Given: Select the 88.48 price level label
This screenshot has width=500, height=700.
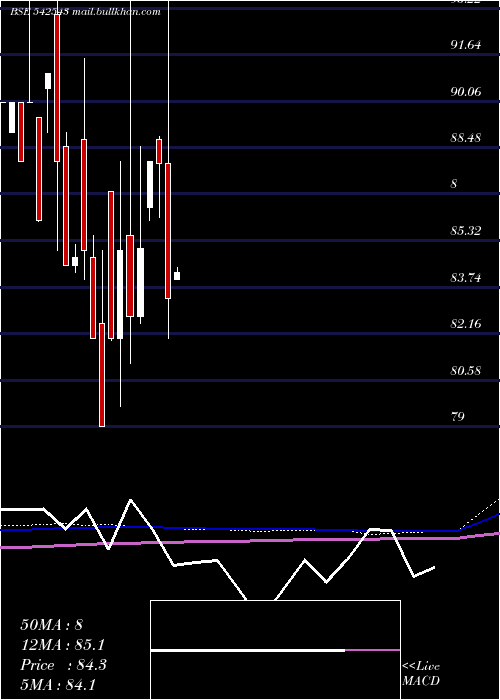Looking at the screenshot, I should pyautogui.click(x=466, y=138).
